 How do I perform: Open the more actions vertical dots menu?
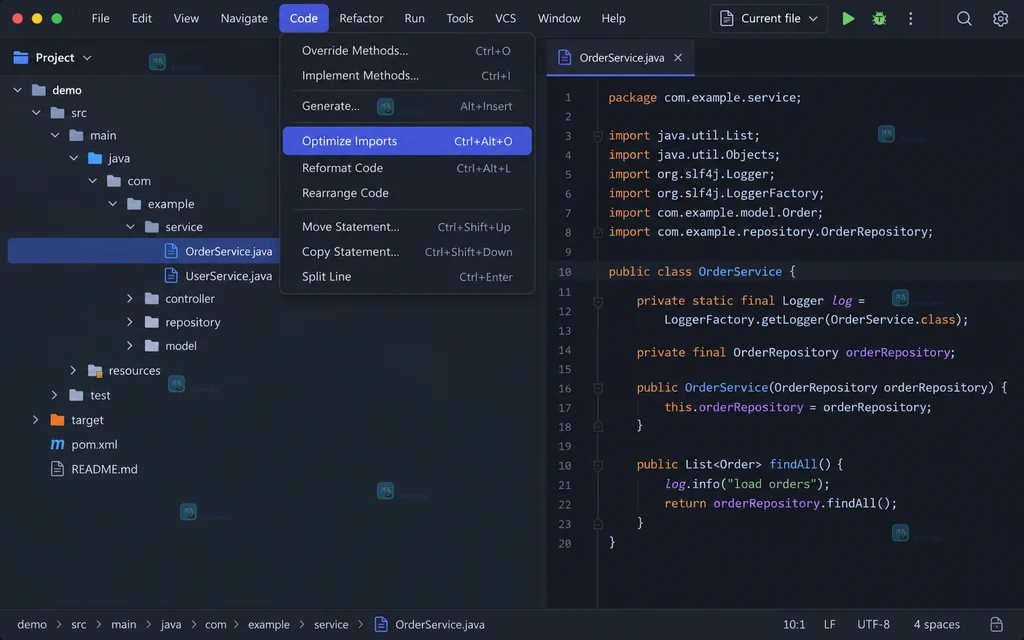coord(910,18)
